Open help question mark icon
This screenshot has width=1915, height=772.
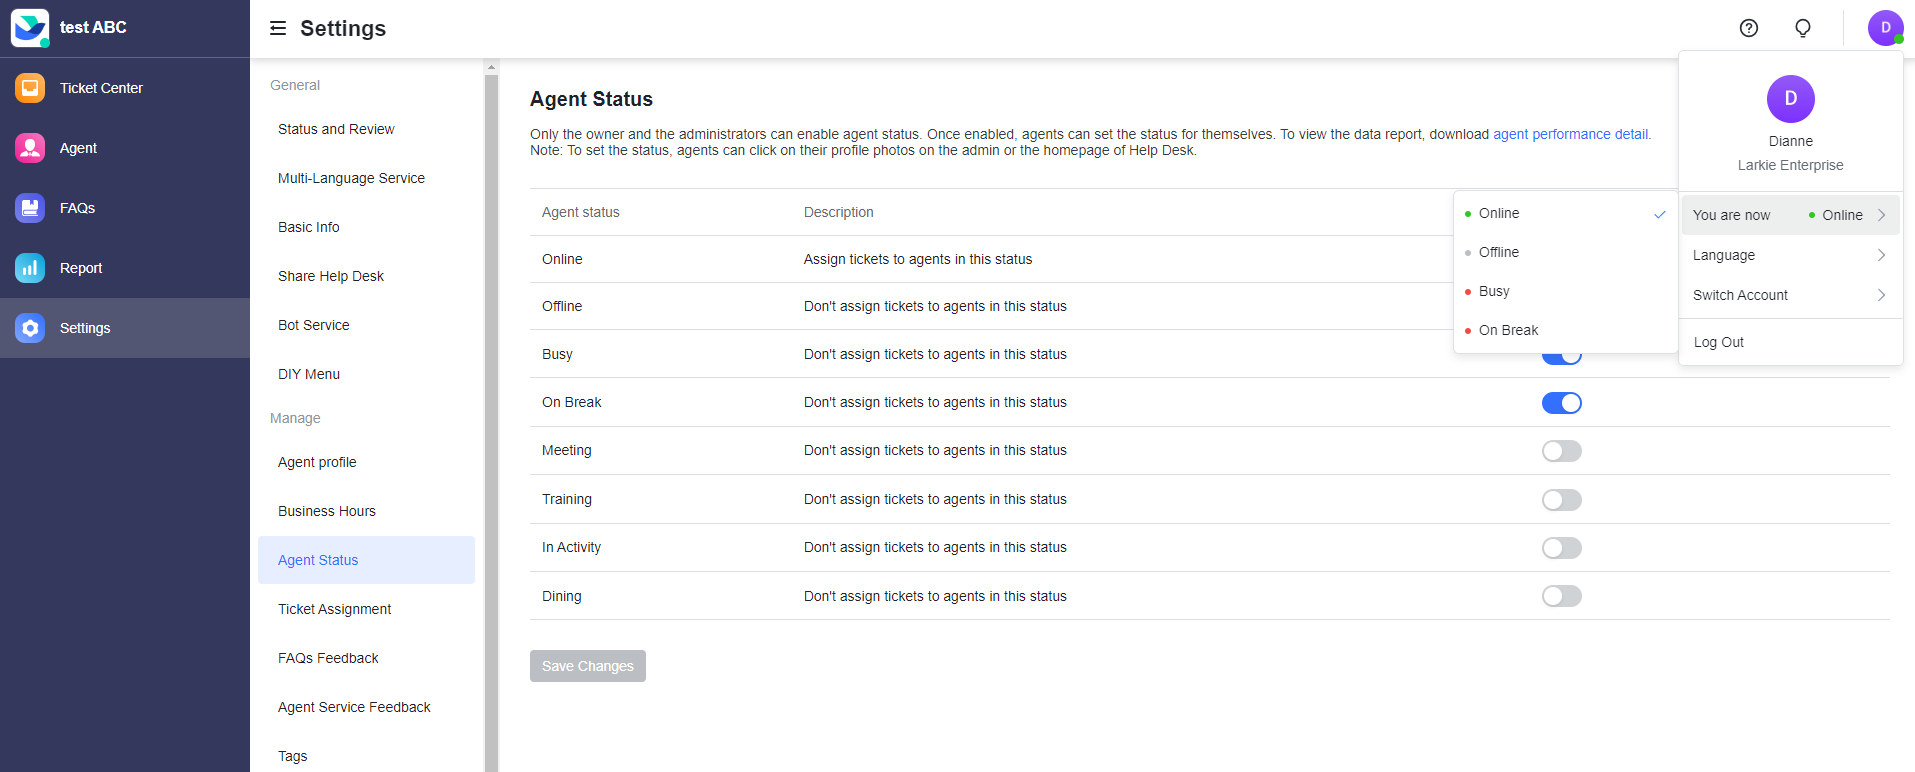pyautogui.click(x=1749, y=28)
